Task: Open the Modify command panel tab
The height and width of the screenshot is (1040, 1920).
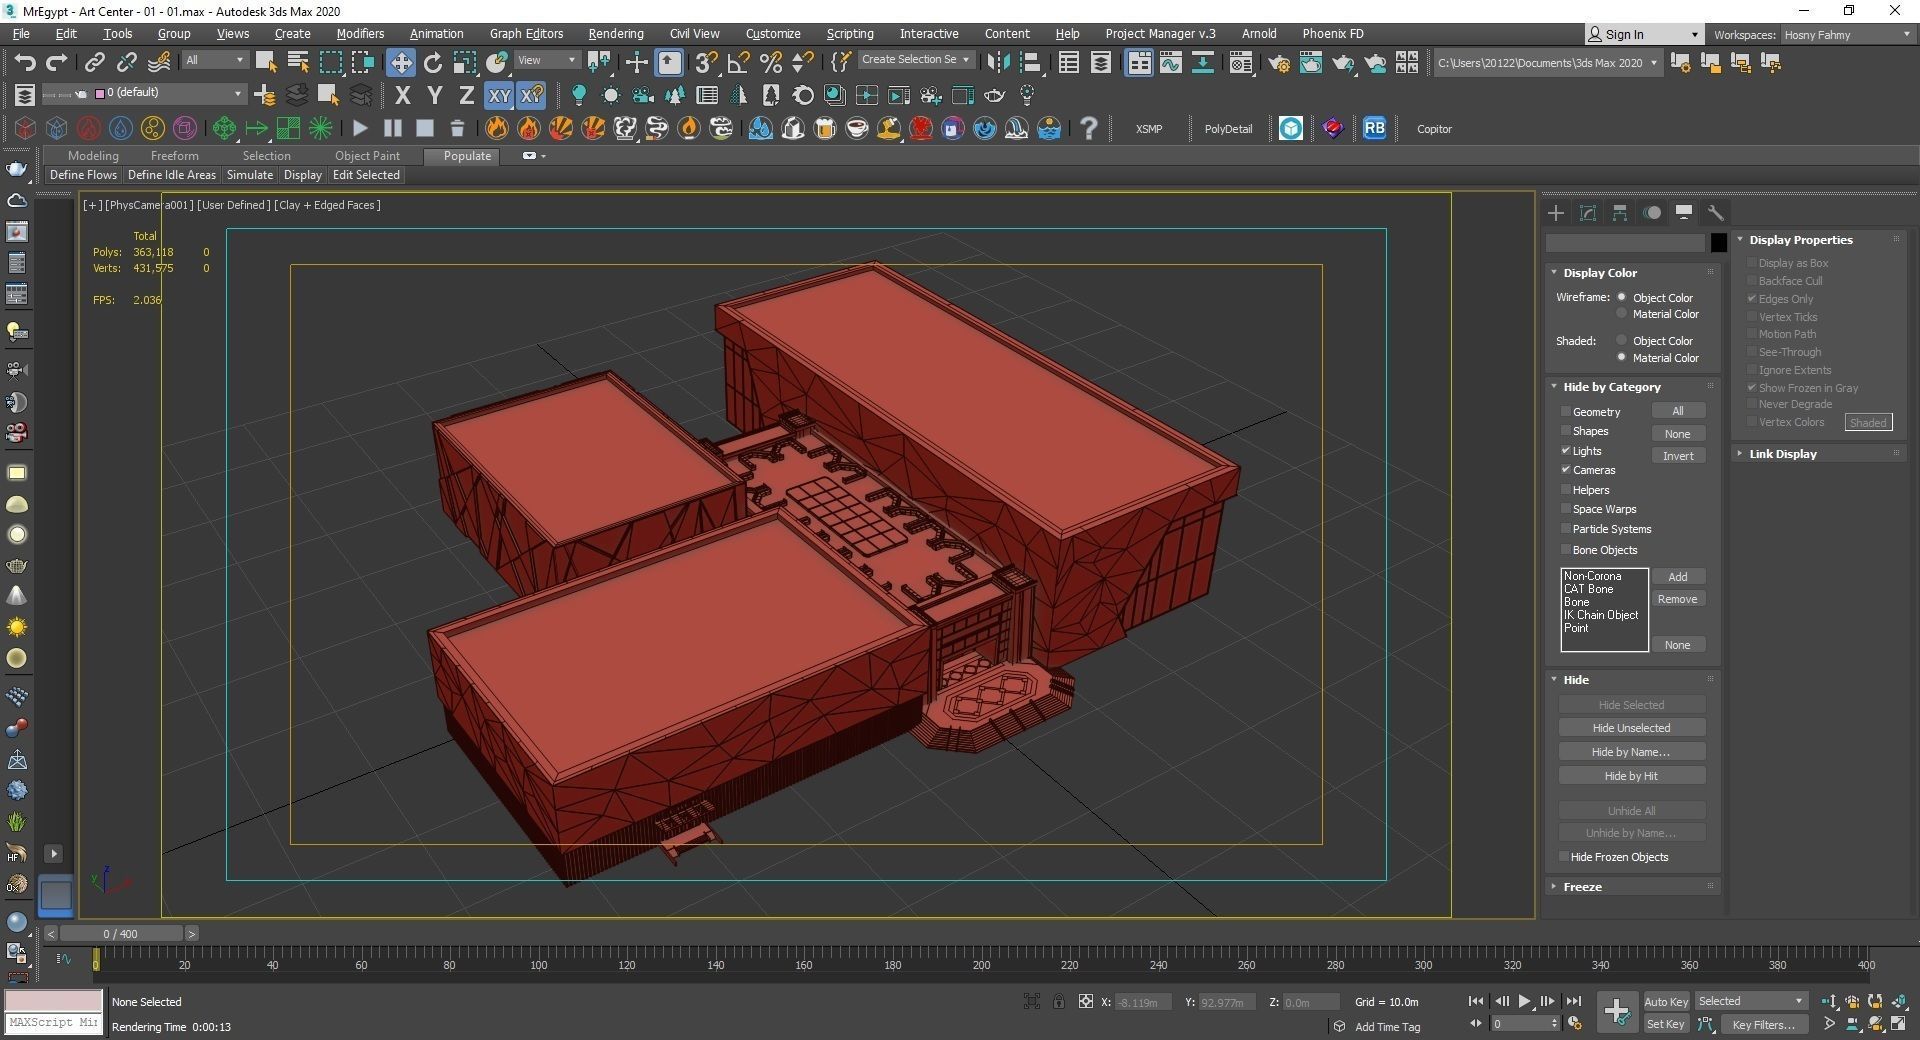Action: tap(1588, 213)
